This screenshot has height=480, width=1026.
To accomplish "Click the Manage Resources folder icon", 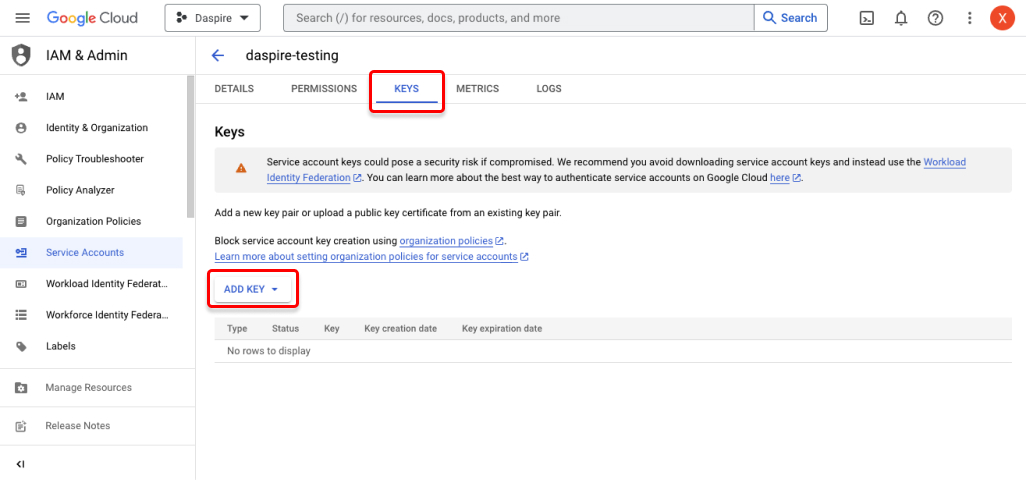I will tap(21, 388).
